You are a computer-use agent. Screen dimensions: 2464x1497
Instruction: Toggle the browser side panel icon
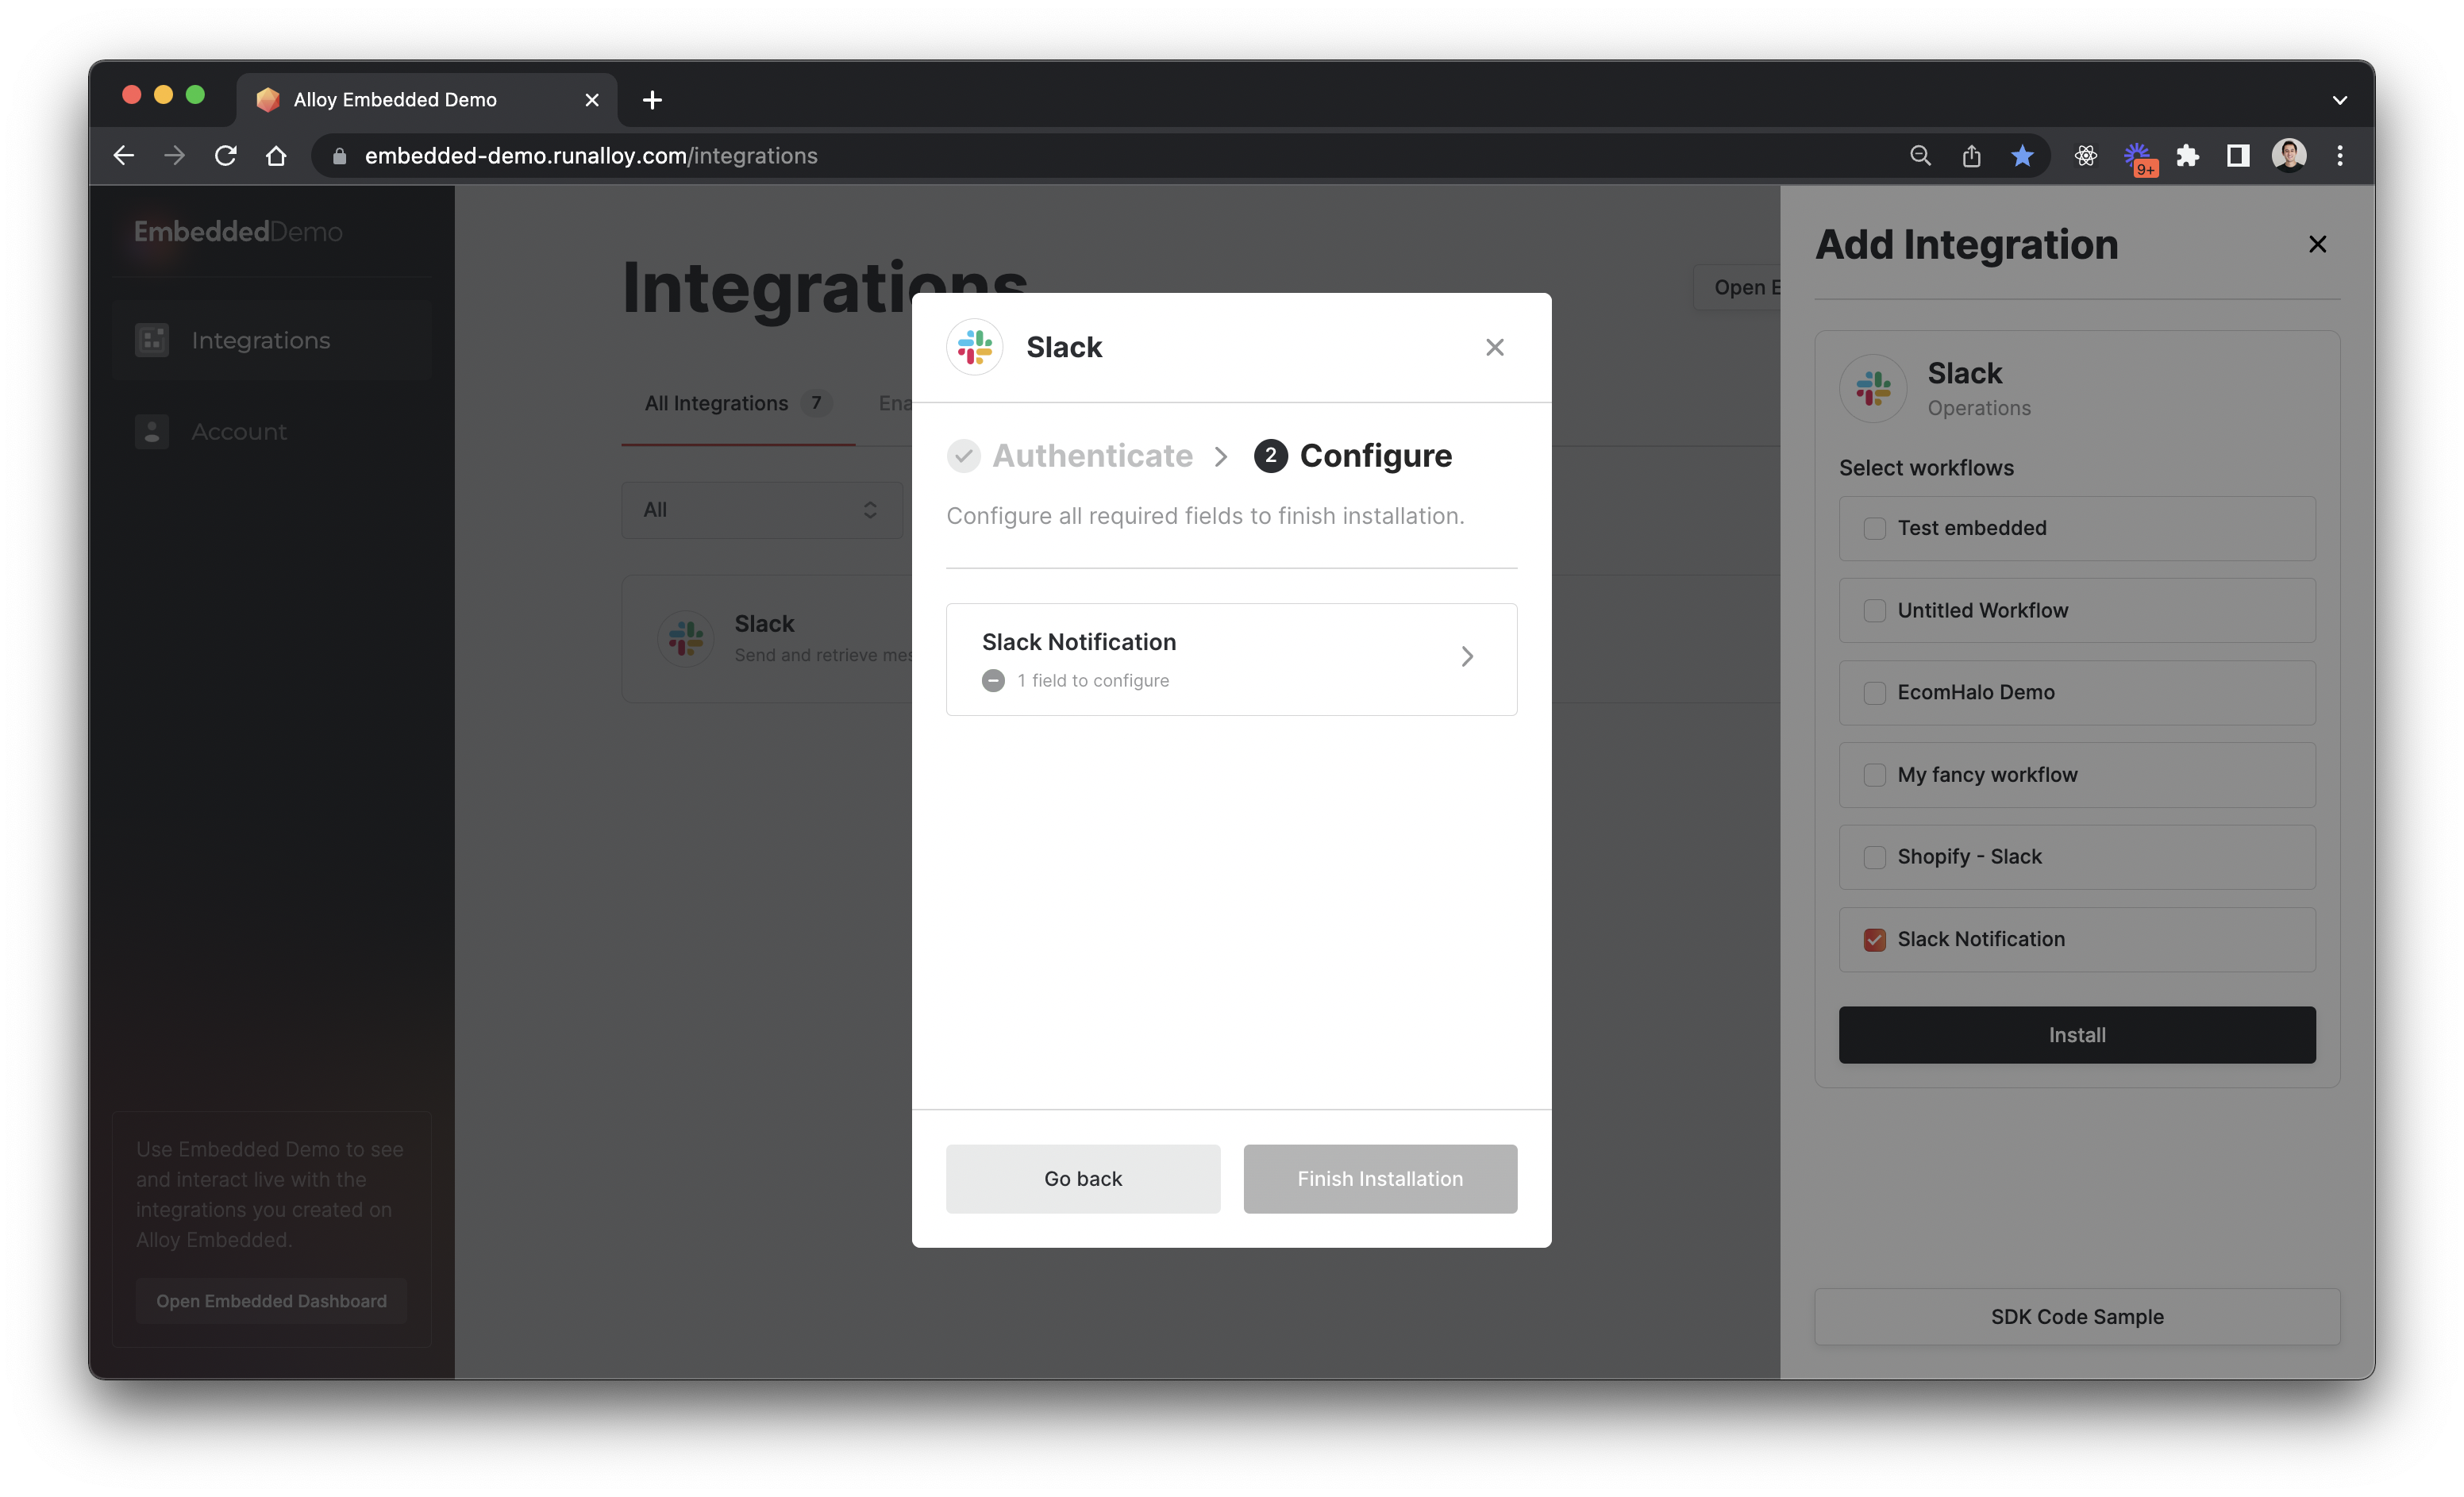[x=2238, y=155]
